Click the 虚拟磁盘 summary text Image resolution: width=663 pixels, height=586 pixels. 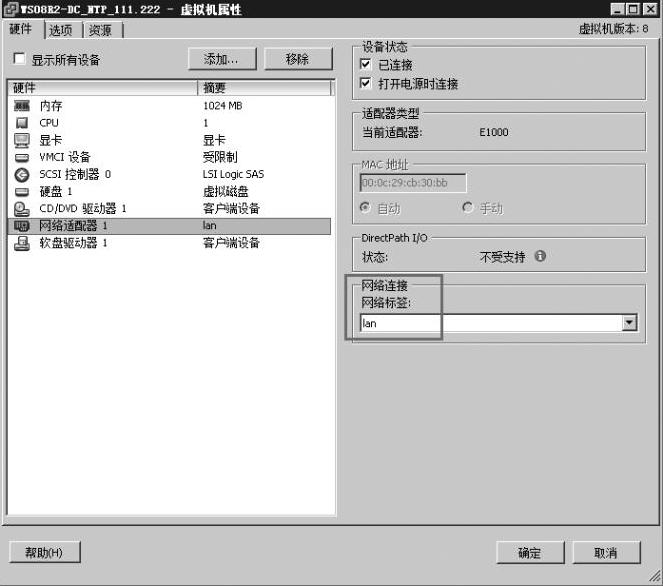click(x=225, y=192)
